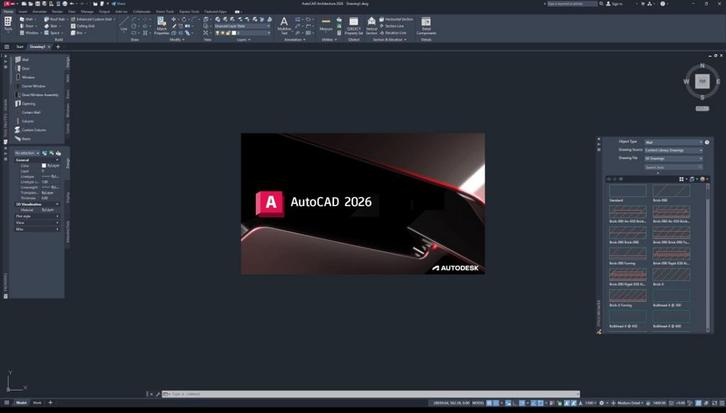The height and width of the screenshot is (413, 726).
Task: Pick the Curtain Wall tool in the palette
Action: [31, 112]
